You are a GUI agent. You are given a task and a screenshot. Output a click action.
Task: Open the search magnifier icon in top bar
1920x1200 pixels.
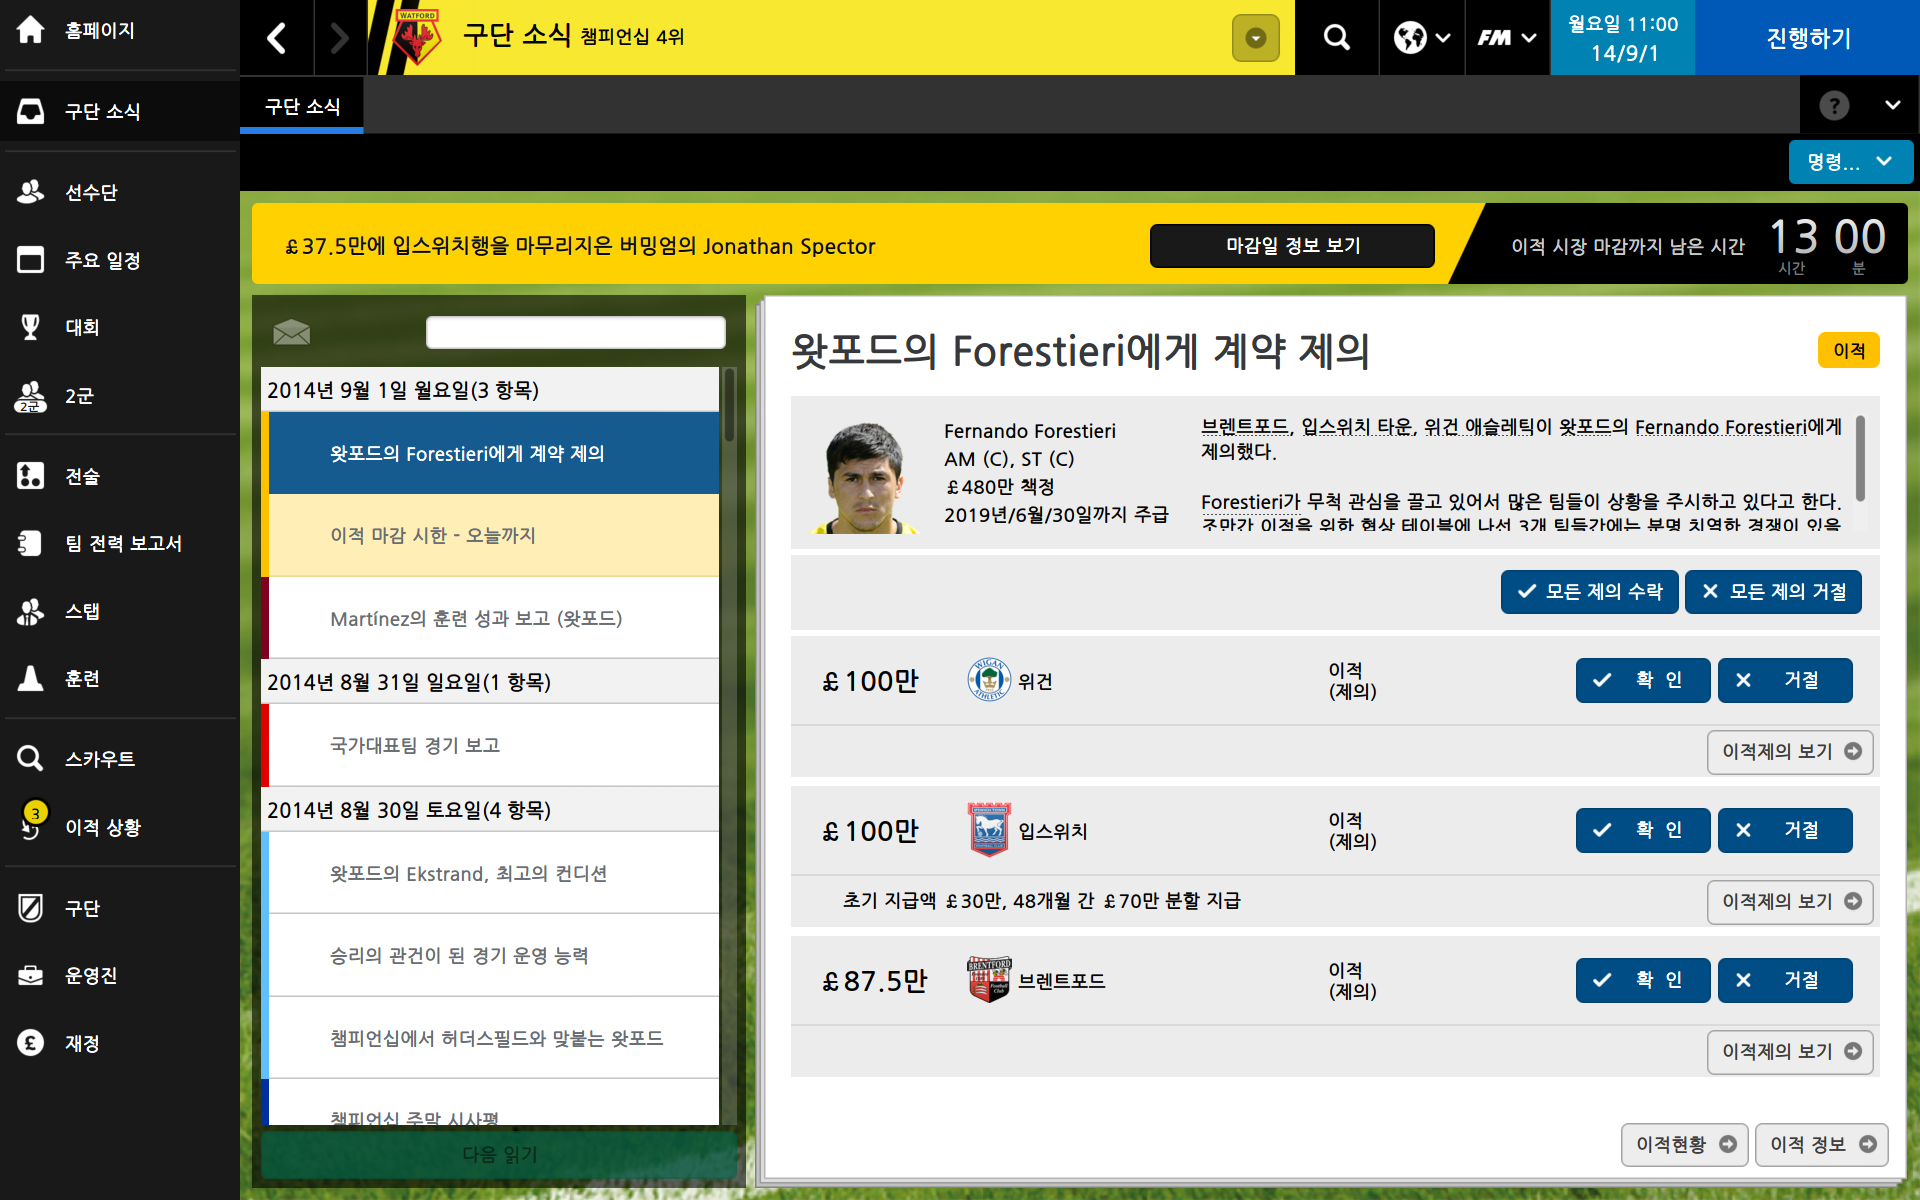tap(1336, 37)
